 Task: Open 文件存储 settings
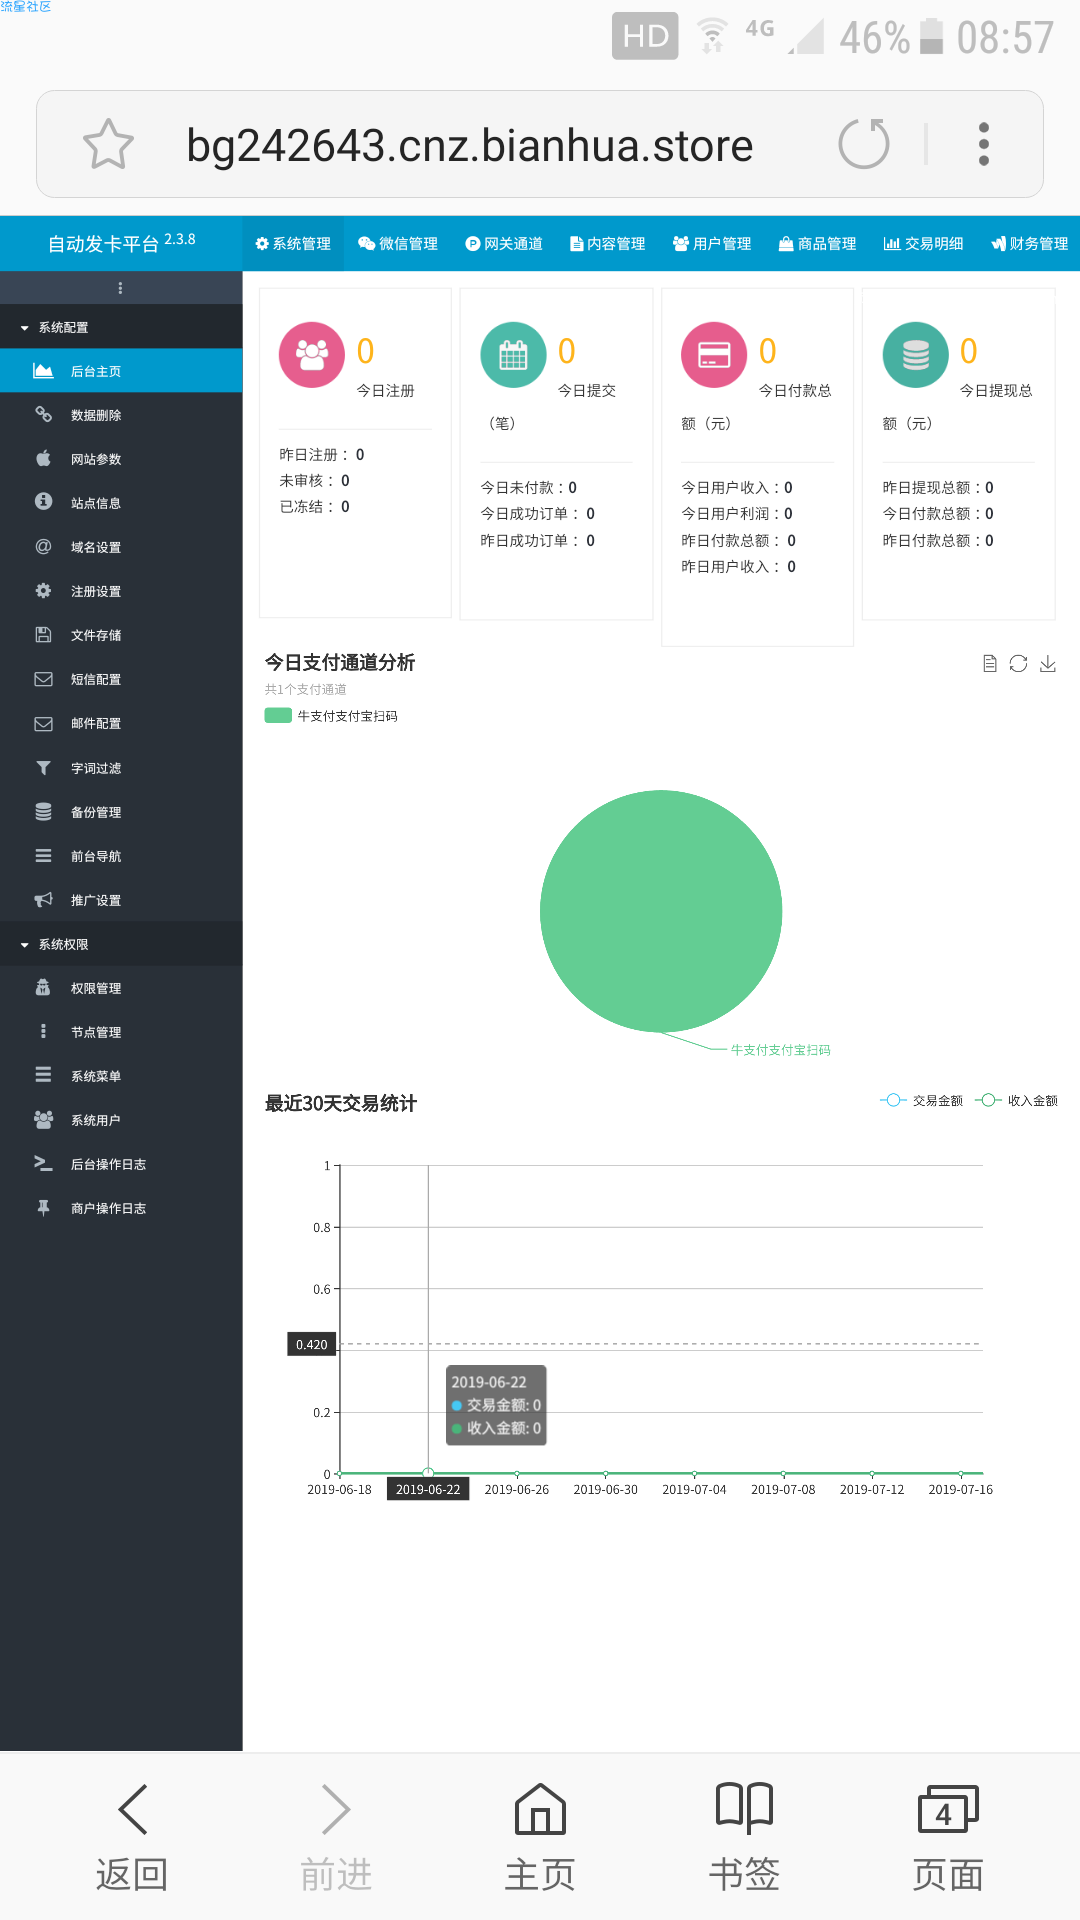[121, 635]
